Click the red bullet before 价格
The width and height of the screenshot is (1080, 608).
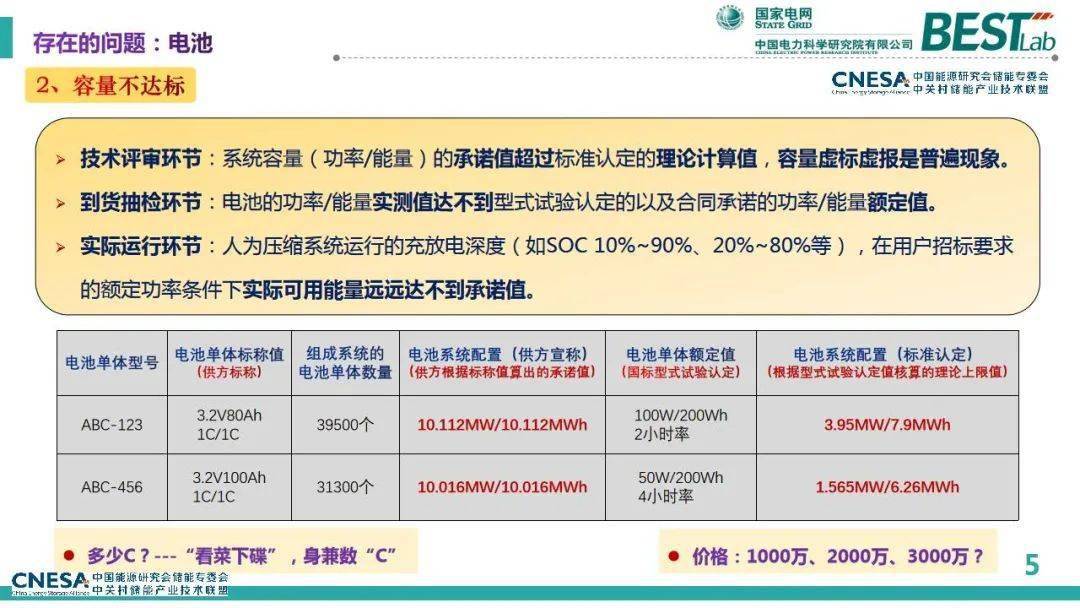tap(674, 555)
